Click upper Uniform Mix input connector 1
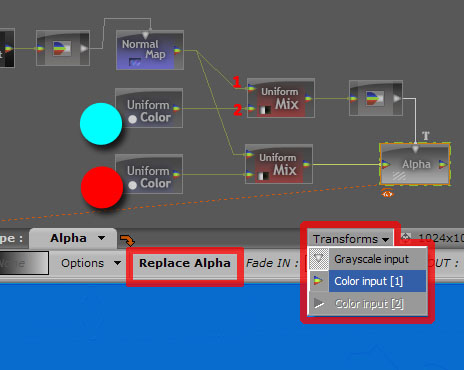The image size is (464, 370). (x=251, y=88)
